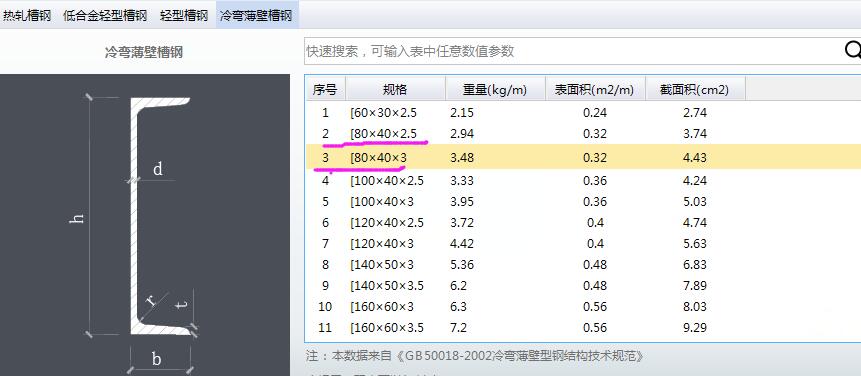This screenshot has height=376, width=861.
Task: Click section area value 4.74
Action: (695, 223)
